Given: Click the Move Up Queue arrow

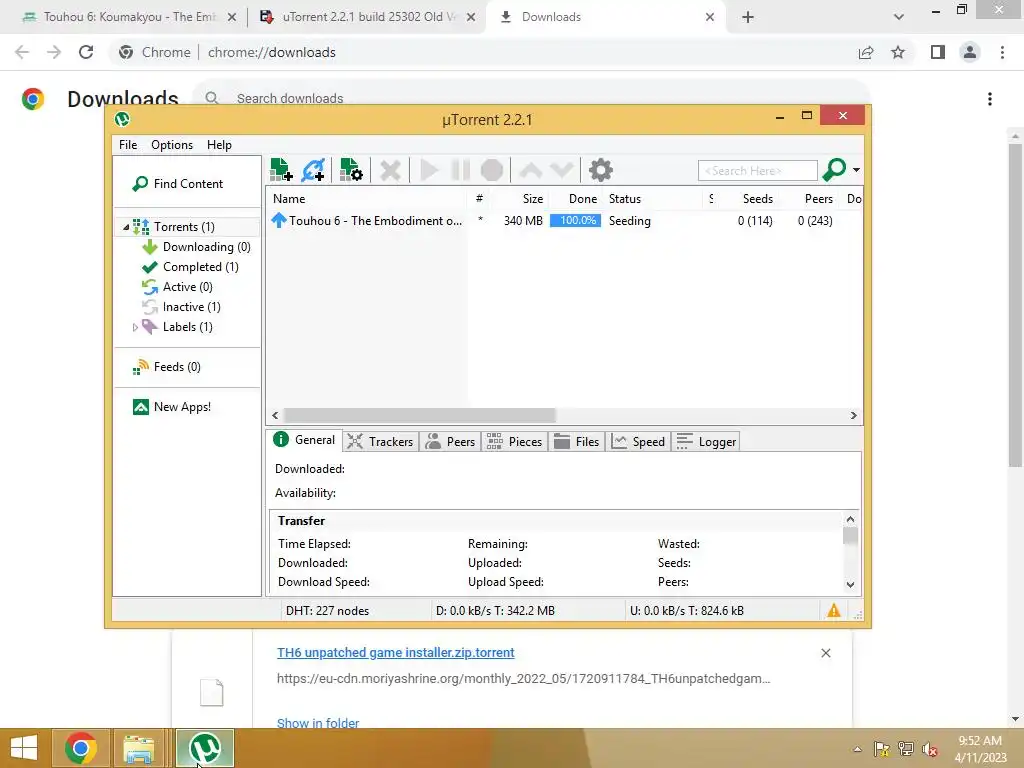Looking at the screenshot, I should [x=531, y=170].
